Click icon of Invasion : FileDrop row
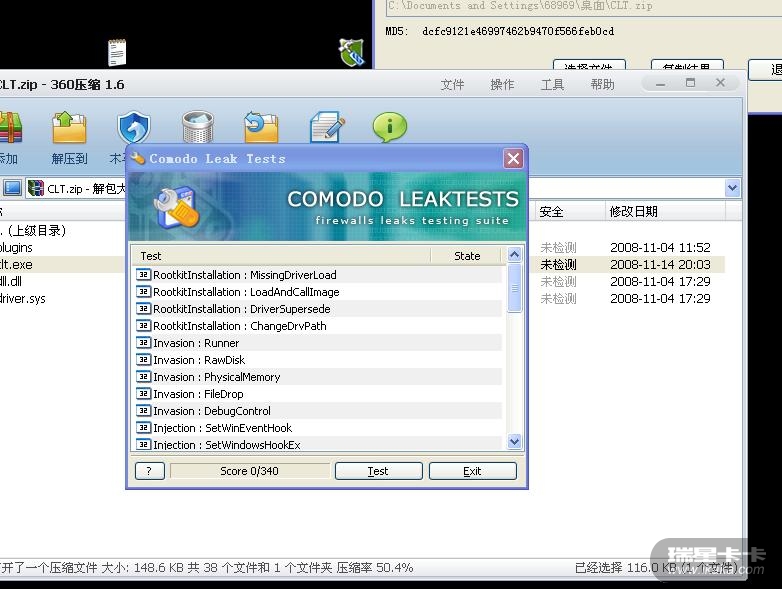The image size is (782, 589). pos(143,393)
